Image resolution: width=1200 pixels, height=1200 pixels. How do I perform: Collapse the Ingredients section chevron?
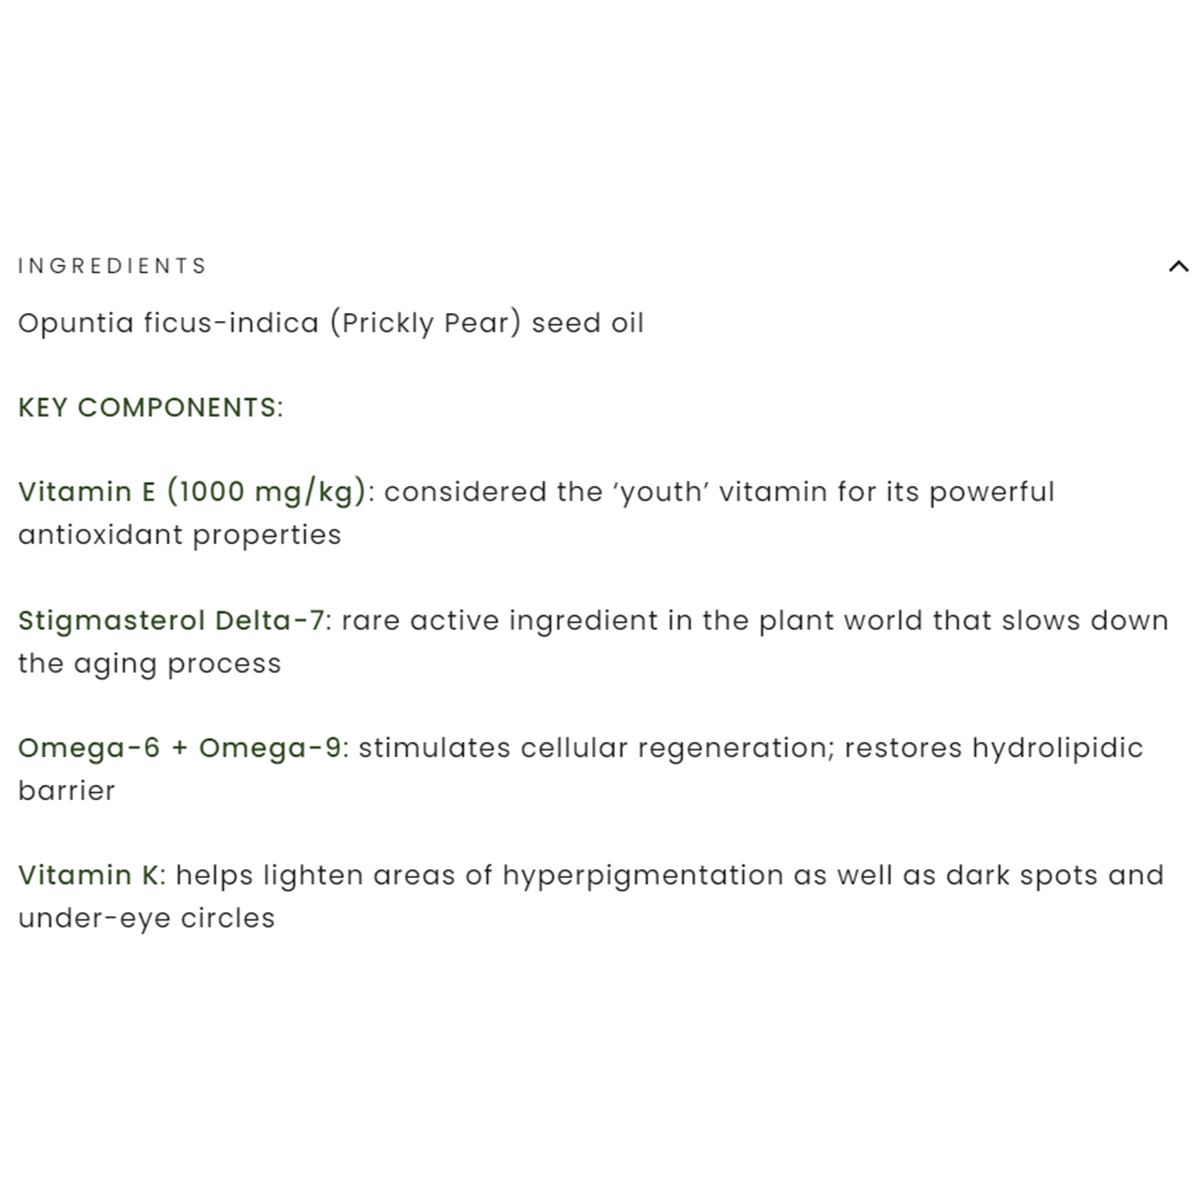click(x=1178, y=266)
